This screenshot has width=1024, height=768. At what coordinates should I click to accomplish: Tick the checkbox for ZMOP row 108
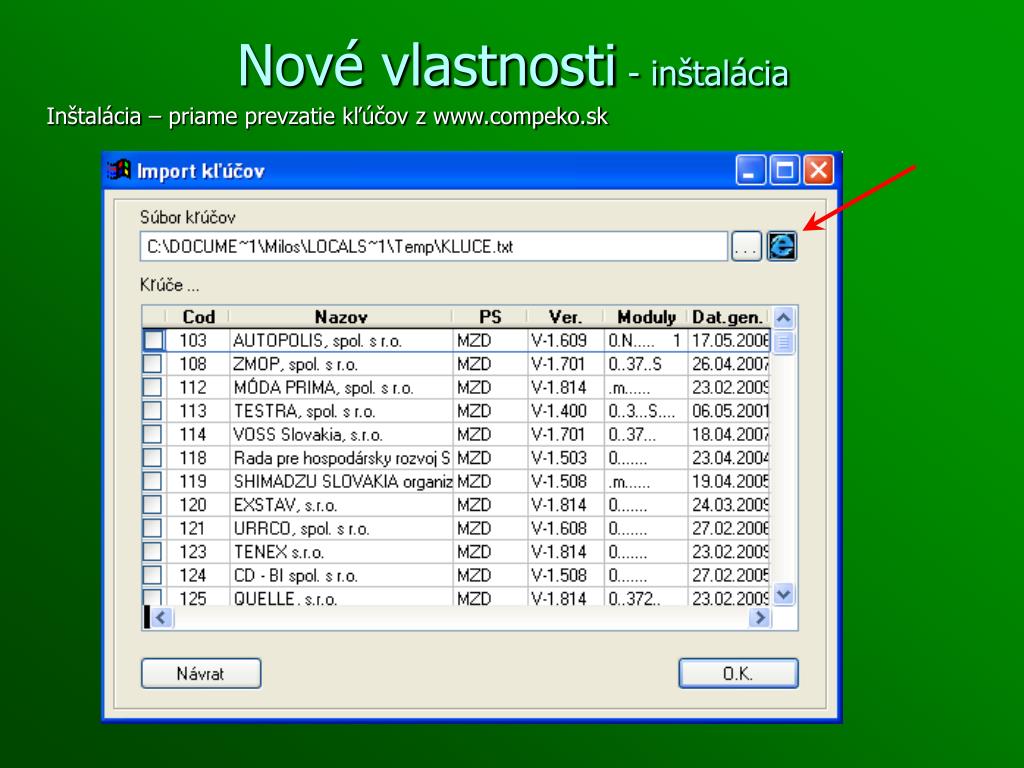click(153, 364)
